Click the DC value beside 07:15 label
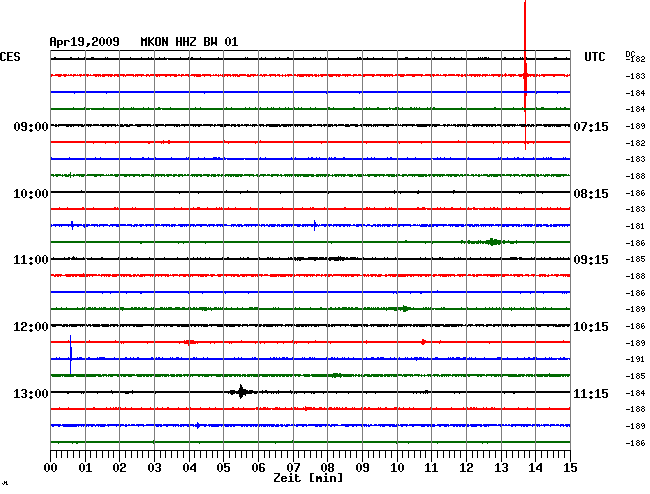Viewport: 650px width, 494px height. [x=635, y=126]
